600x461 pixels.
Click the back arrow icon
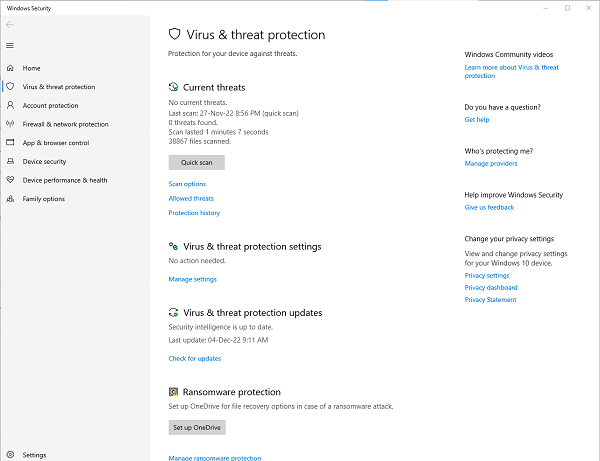tap(10, 25)
